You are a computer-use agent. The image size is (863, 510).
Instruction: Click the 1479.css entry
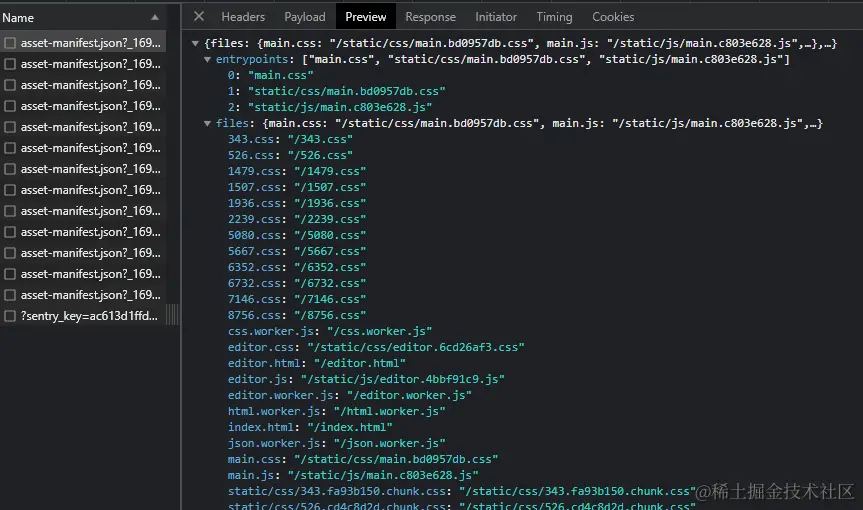pyautogui.click(x=297, y=171)
